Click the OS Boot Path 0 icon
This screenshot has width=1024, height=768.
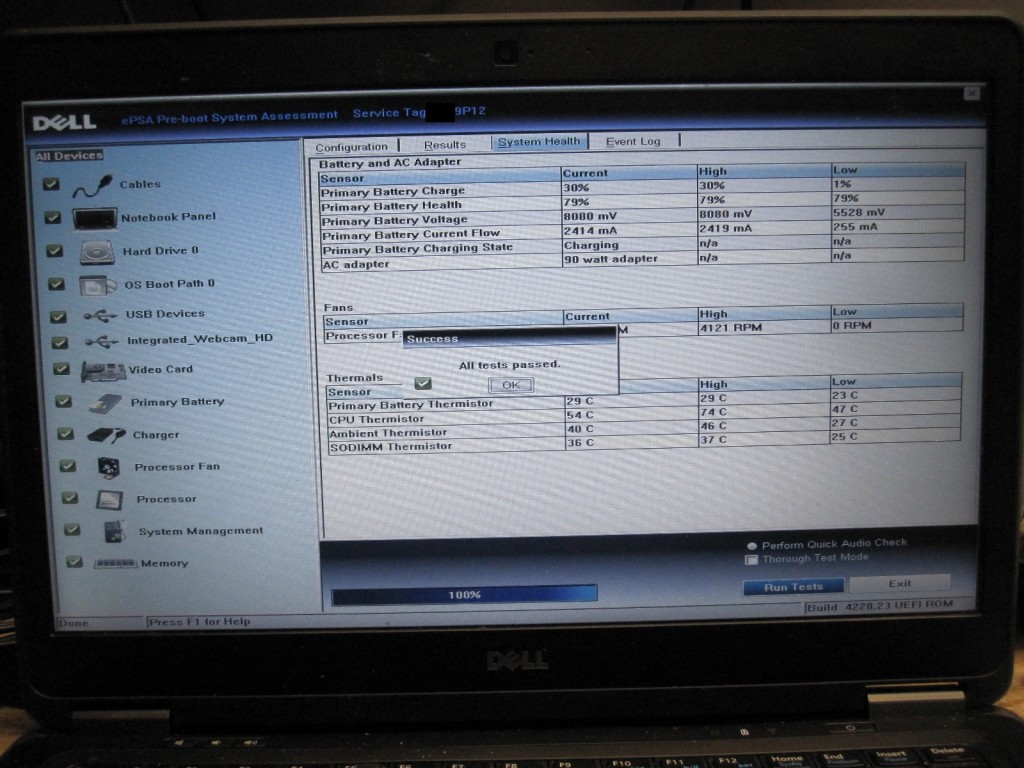(97, 285)
